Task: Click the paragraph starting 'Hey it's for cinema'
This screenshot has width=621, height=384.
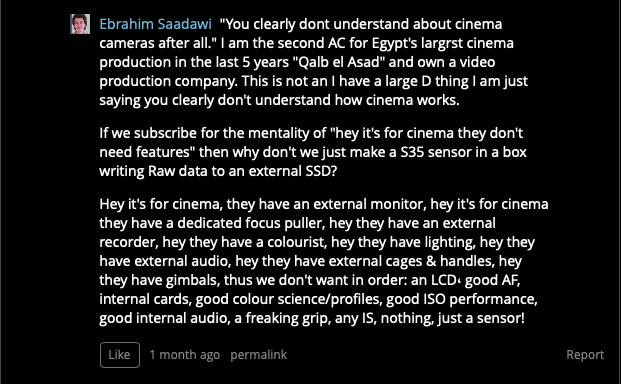Action: point(324,261)
